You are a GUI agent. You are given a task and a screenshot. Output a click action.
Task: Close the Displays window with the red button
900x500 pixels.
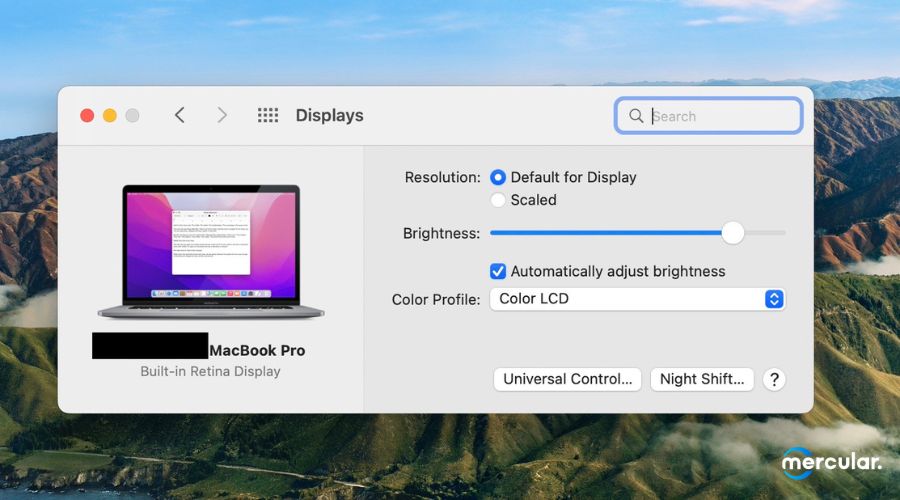coord(87,115)
